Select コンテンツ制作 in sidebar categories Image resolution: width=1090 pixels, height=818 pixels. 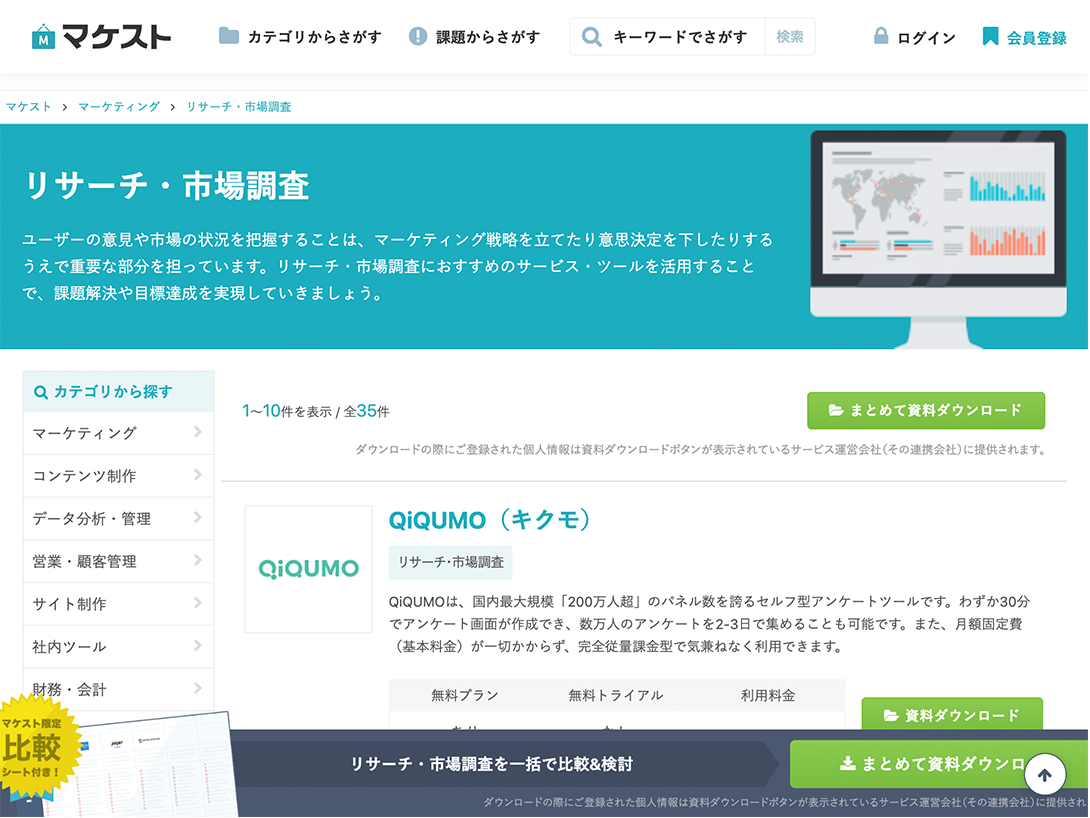(x=118, y=476)
